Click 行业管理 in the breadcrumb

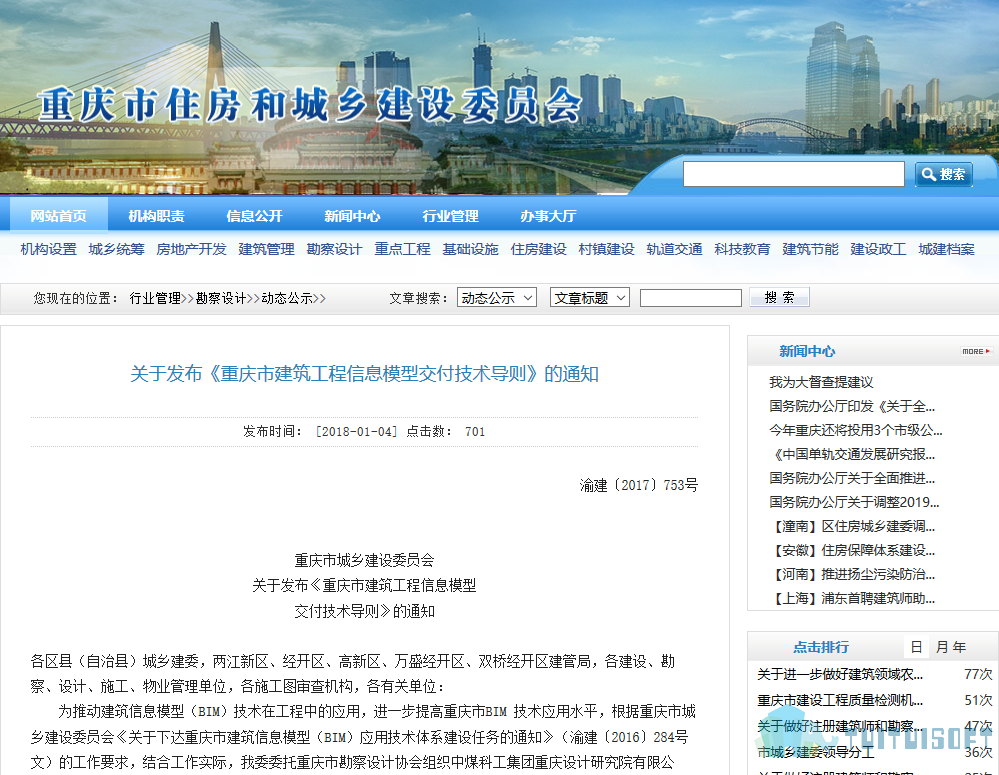coord(155,298)
